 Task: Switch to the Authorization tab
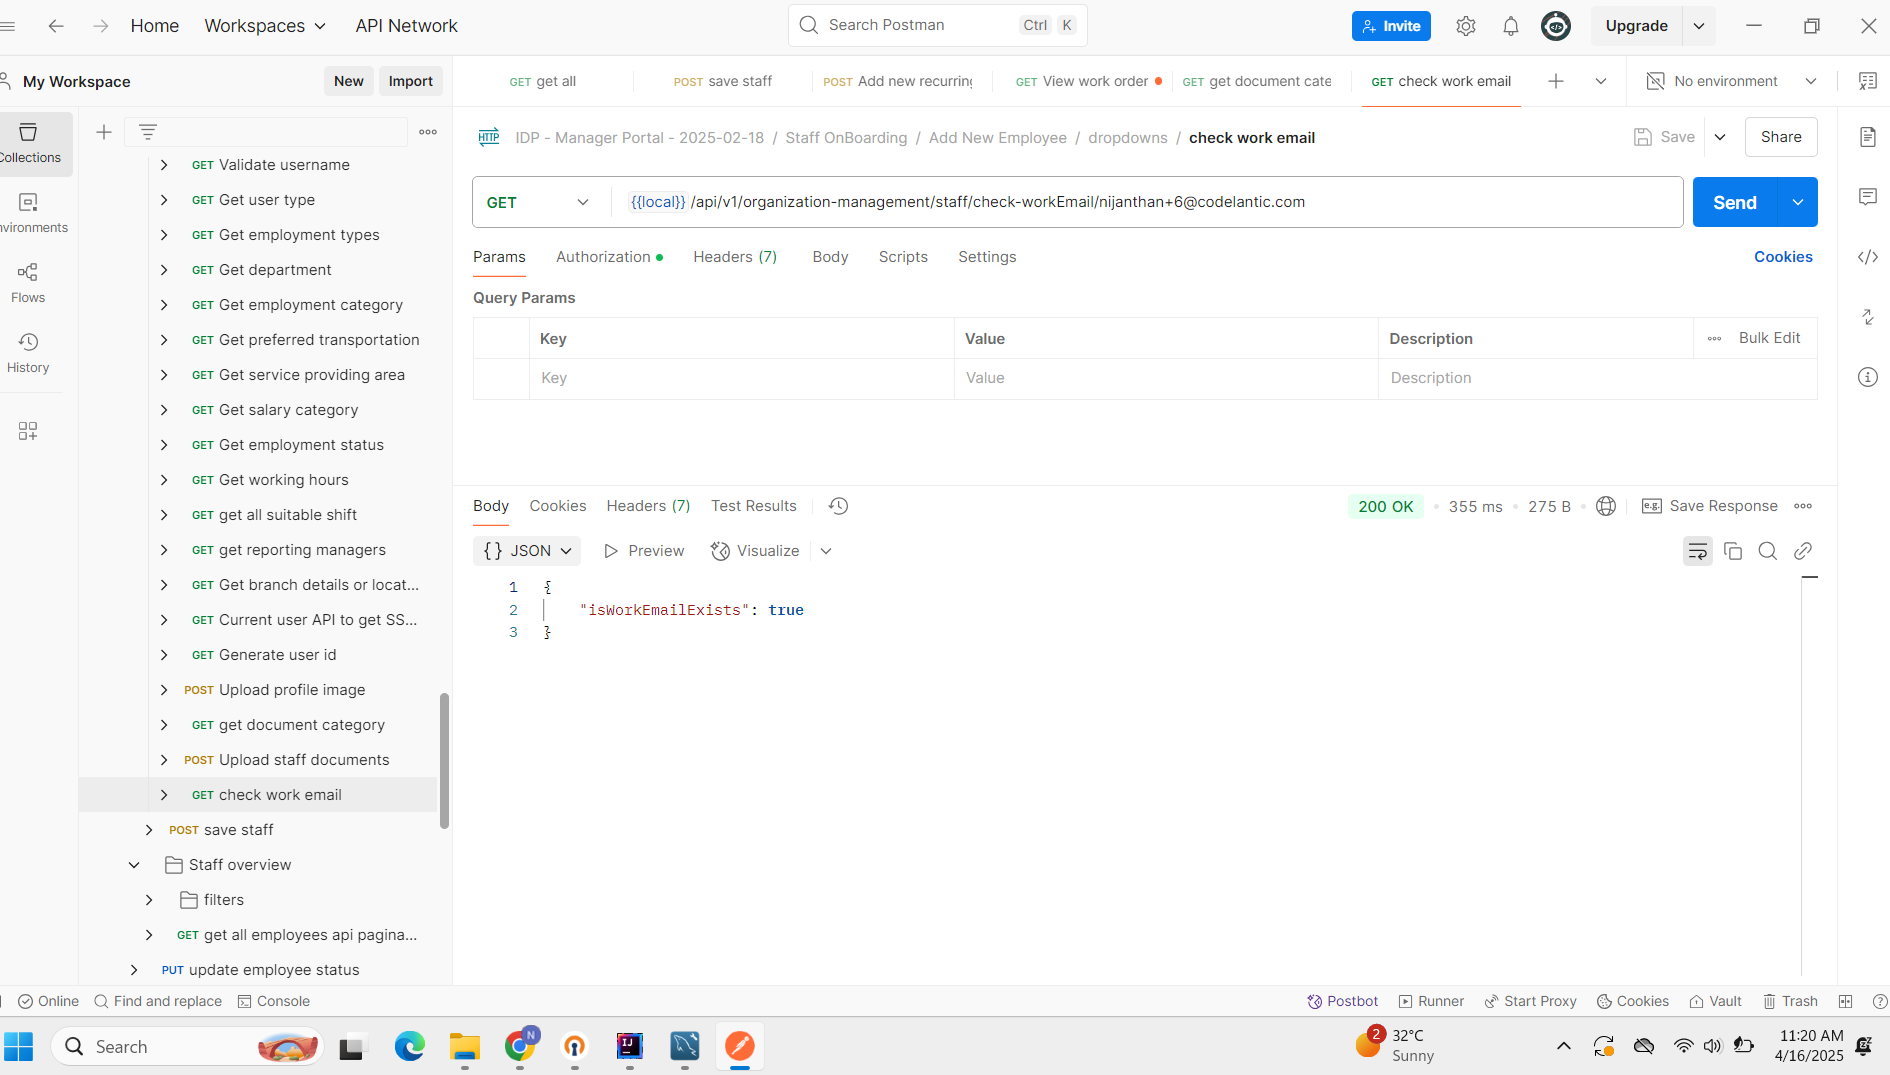coord(609,257)
